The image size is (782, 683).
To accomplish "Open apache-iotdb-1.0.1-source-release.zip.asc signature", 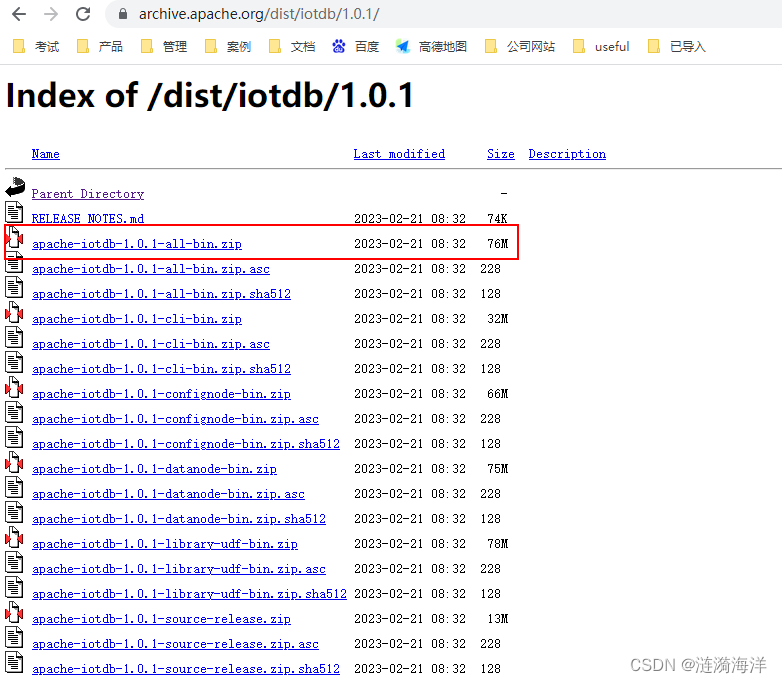I will pyautogui.click(x=175, y=644).
